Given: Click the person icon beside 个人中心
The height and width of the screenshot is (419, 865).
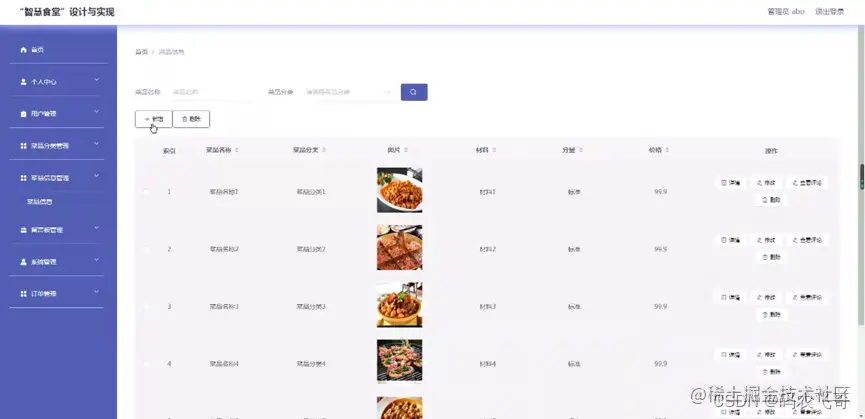Looking at the screenshot, I should pos(23,82).
